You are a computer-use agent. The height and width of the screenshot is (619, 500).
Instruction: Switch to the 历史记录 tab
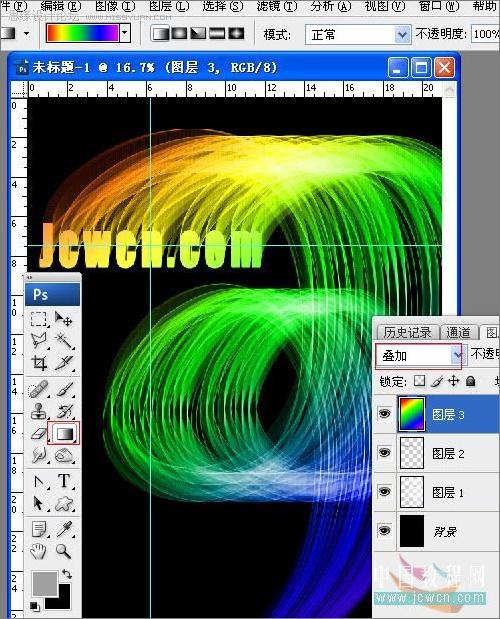pyautogui.click(x=407, y=332)
